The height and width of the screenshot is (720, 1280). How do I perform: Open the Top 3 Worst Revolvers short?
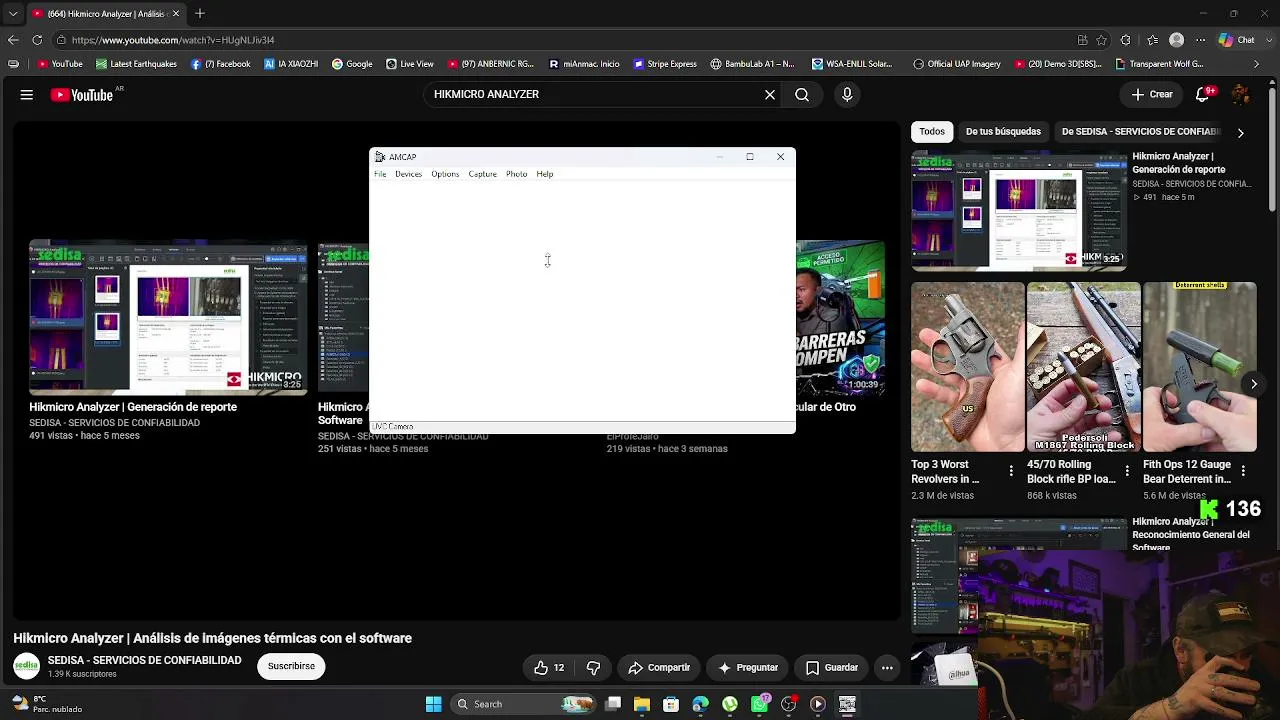pos(968,367)
